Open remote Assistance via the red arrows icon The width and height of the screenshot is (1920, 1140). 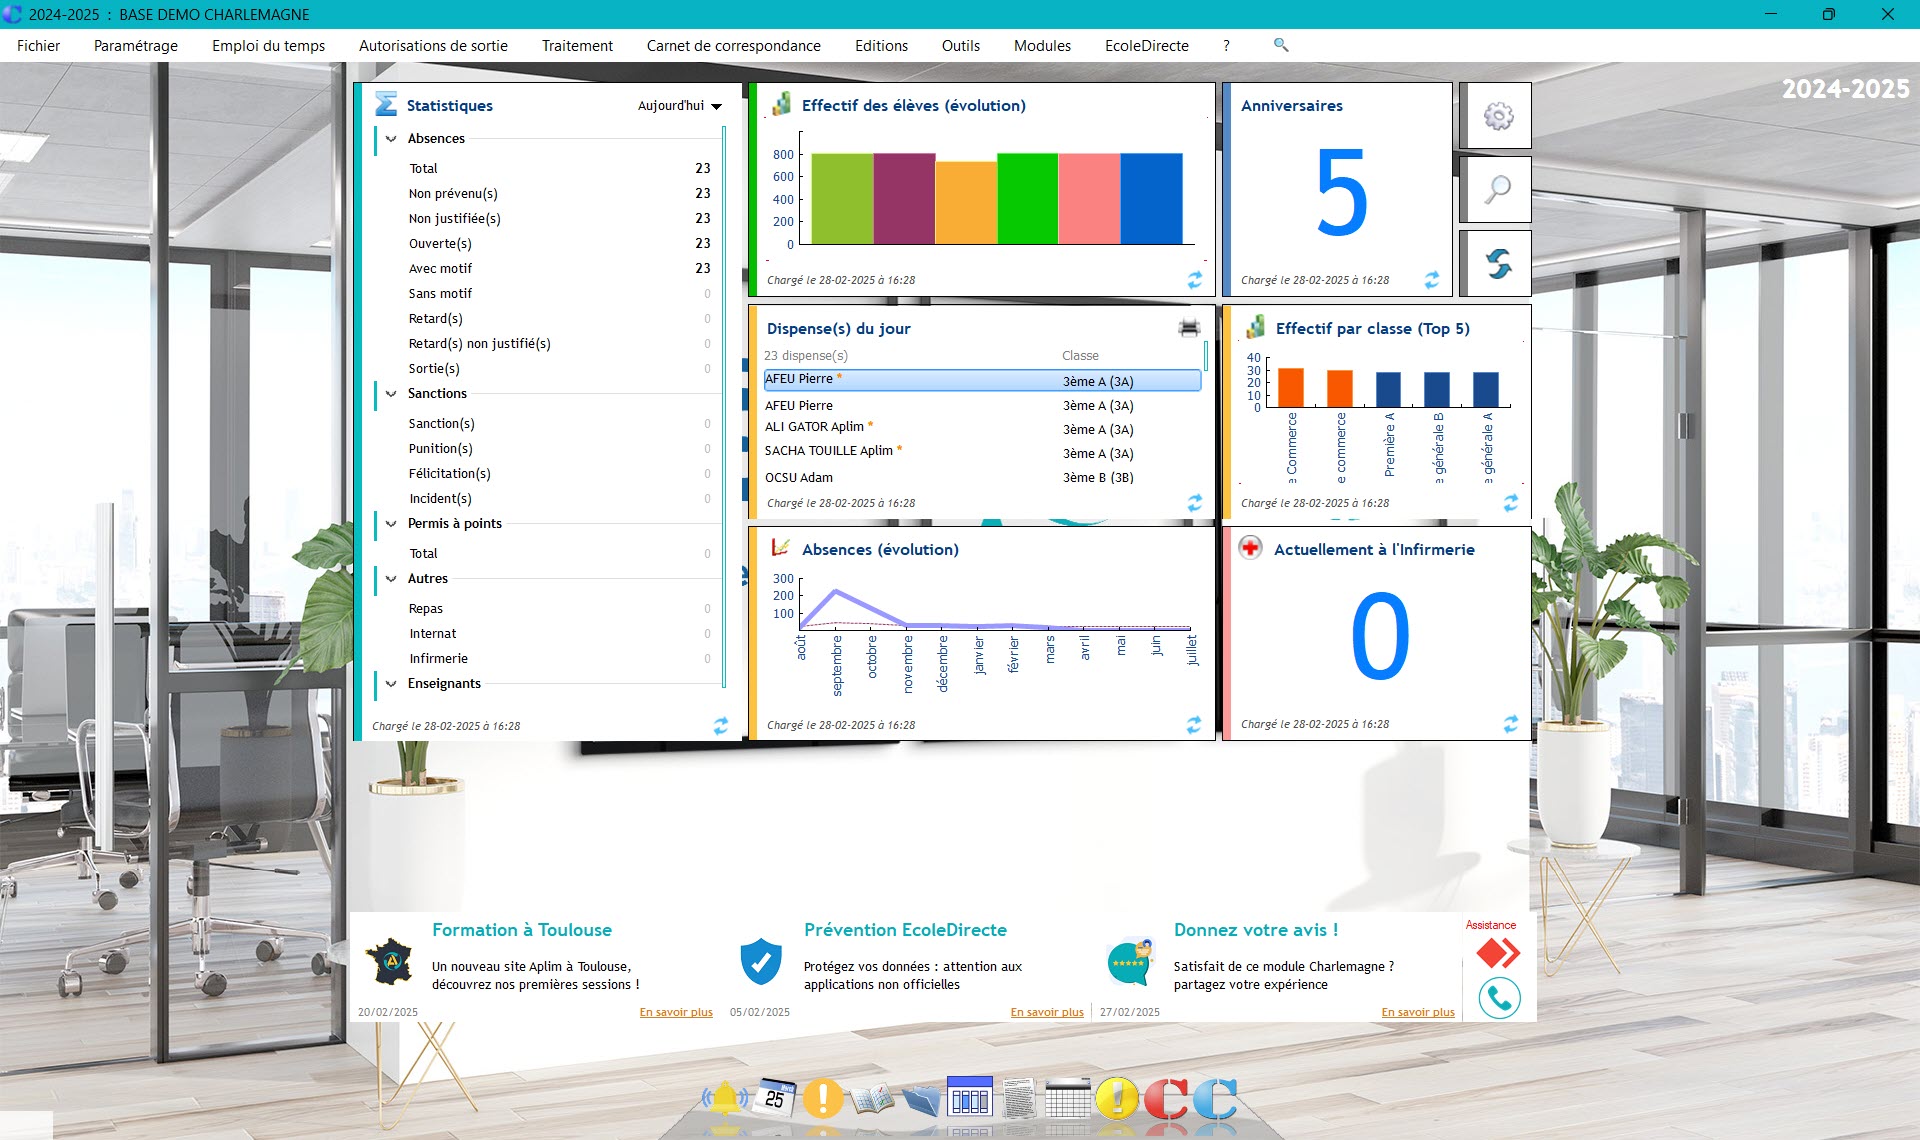pos(1497,952)
